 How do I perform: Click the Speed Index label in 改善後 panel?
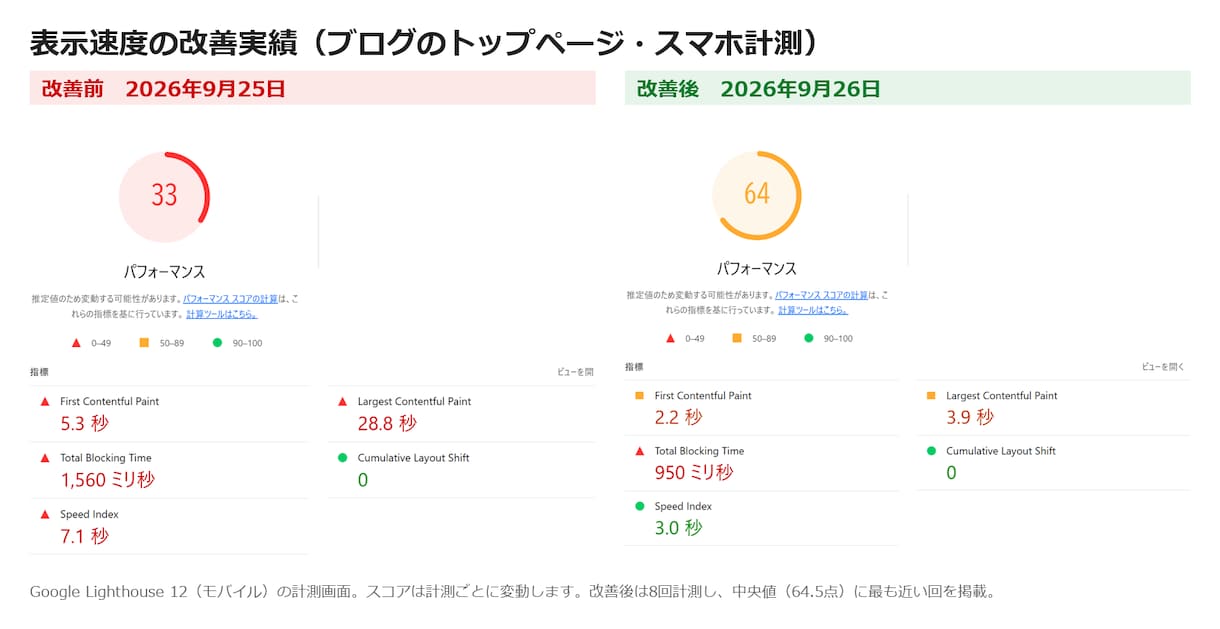683,506
